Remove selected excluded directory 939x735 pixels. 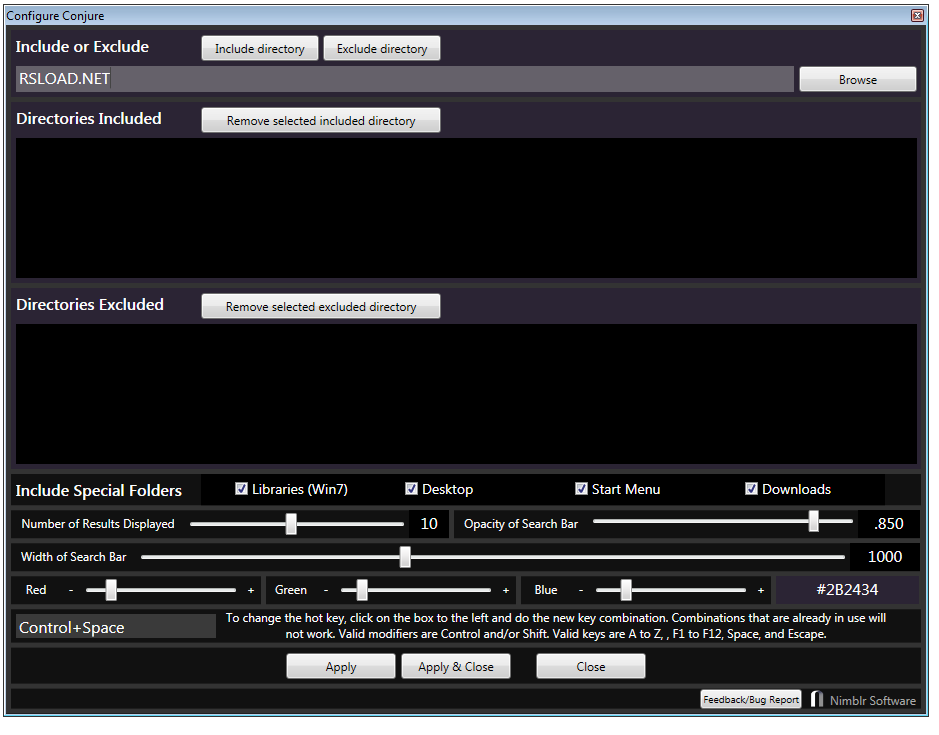point(321,307)
